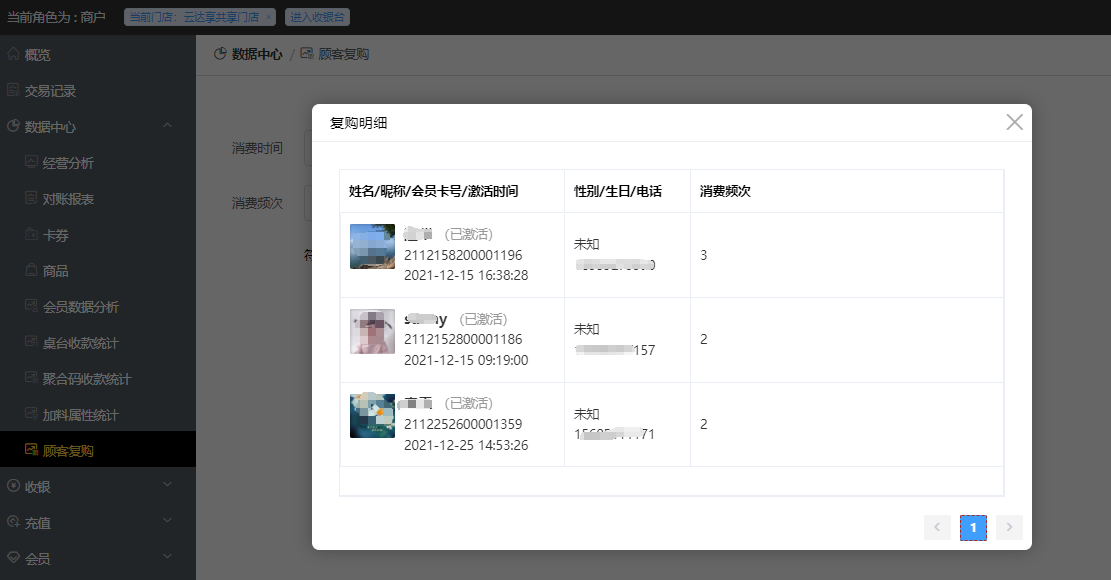Select page 1 in the pagination

tap(973, 527)
